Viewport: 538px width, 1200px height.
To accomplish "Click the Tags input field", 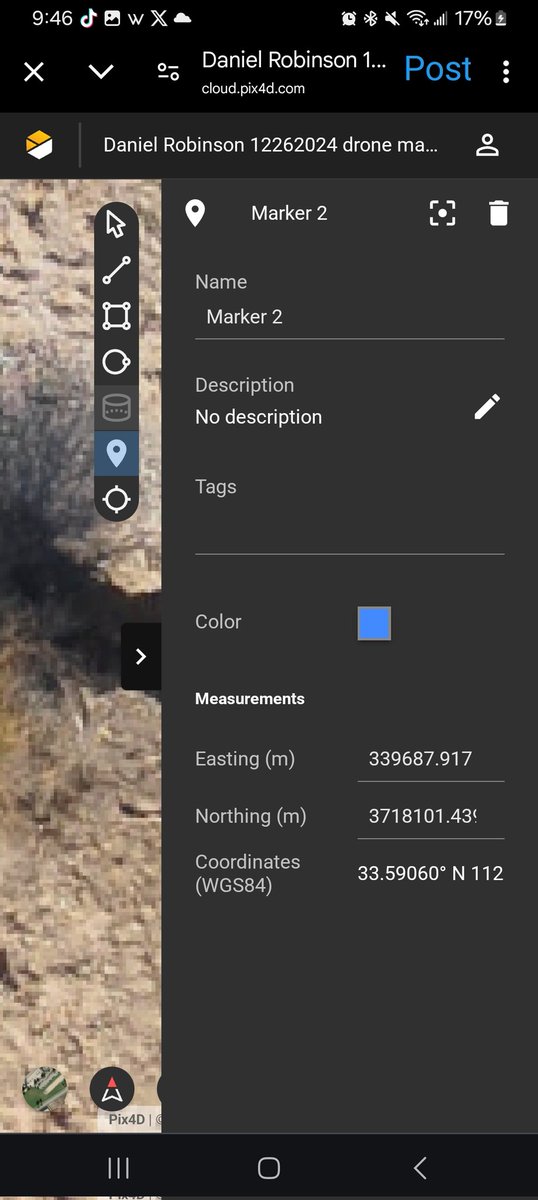I will 350,532.
